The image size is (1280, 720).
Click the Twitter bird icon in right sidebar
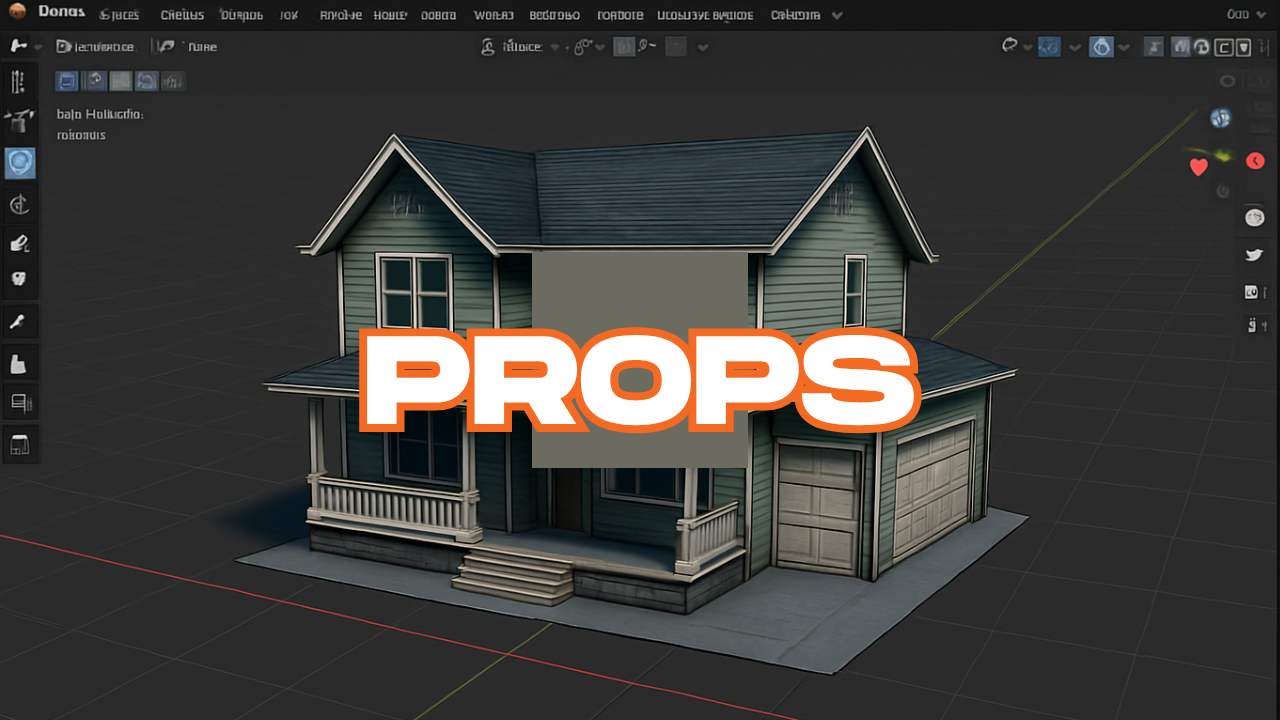pyautogui.click(x=1254, y=255)
